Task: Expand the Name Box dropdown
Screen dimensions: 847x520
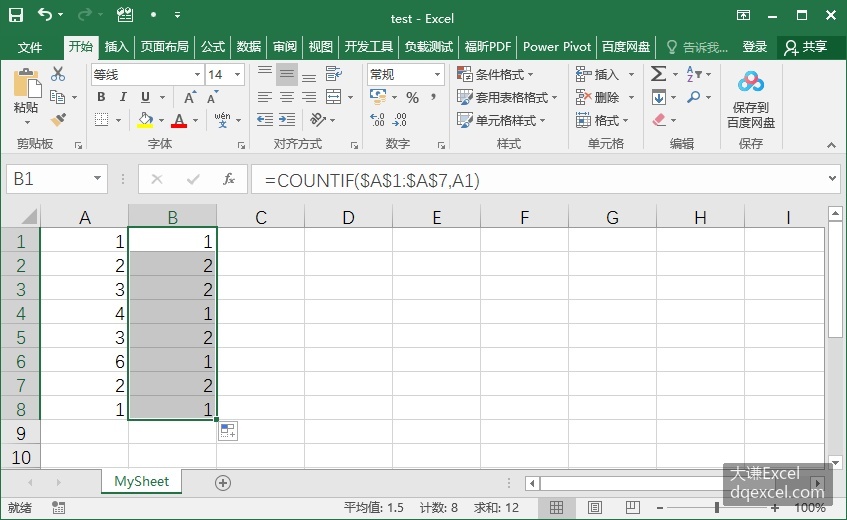Action: [97, 178]
